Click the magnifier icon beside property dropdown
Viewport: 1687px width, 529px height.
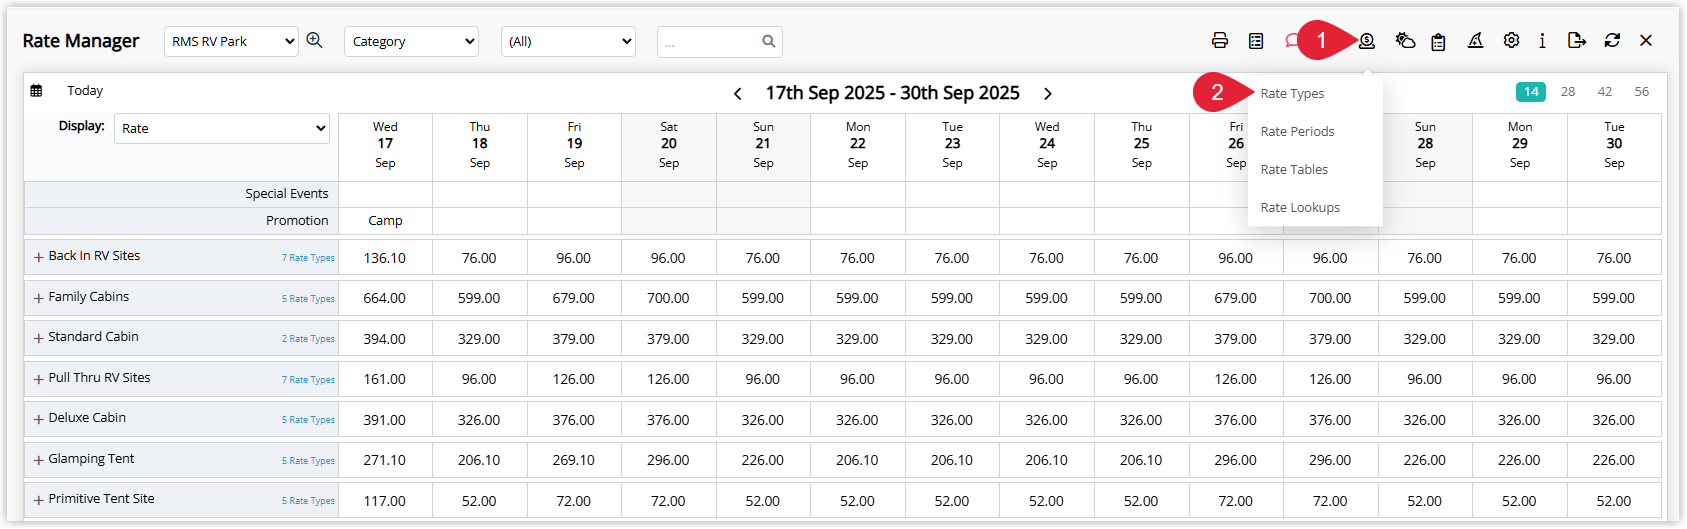pyautogui.click(x=314, y=40)
